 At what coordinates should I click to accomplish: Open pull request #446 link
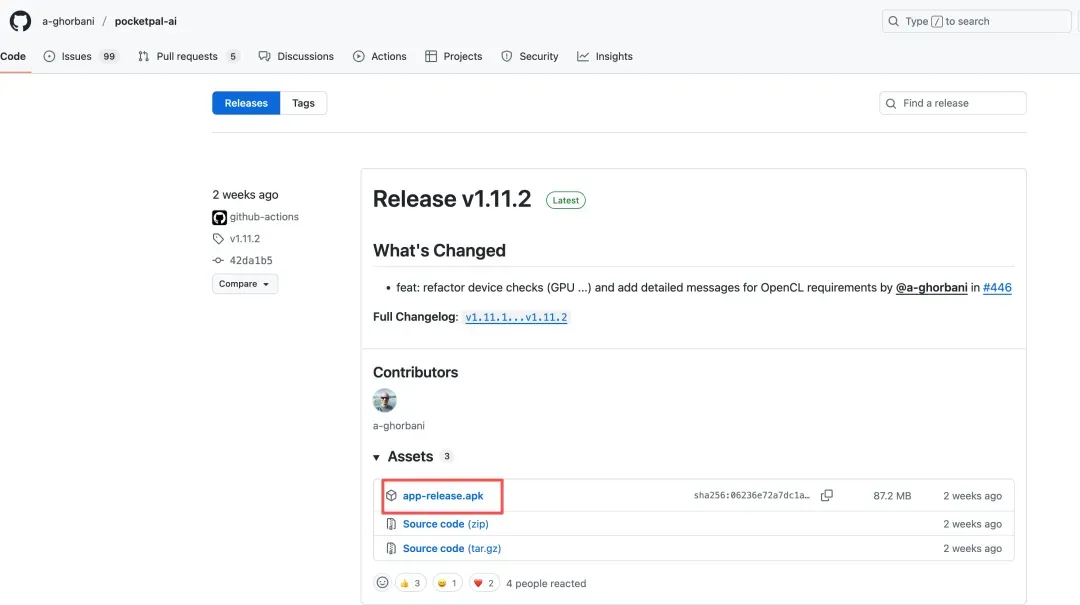(x=997, y=287)
